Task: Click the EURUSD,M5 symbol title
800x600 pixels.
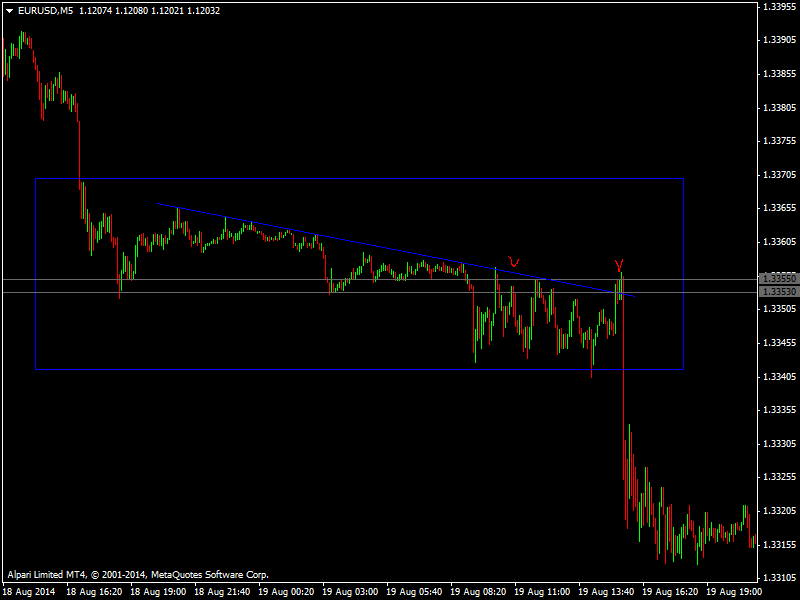Action: (45, 11)
